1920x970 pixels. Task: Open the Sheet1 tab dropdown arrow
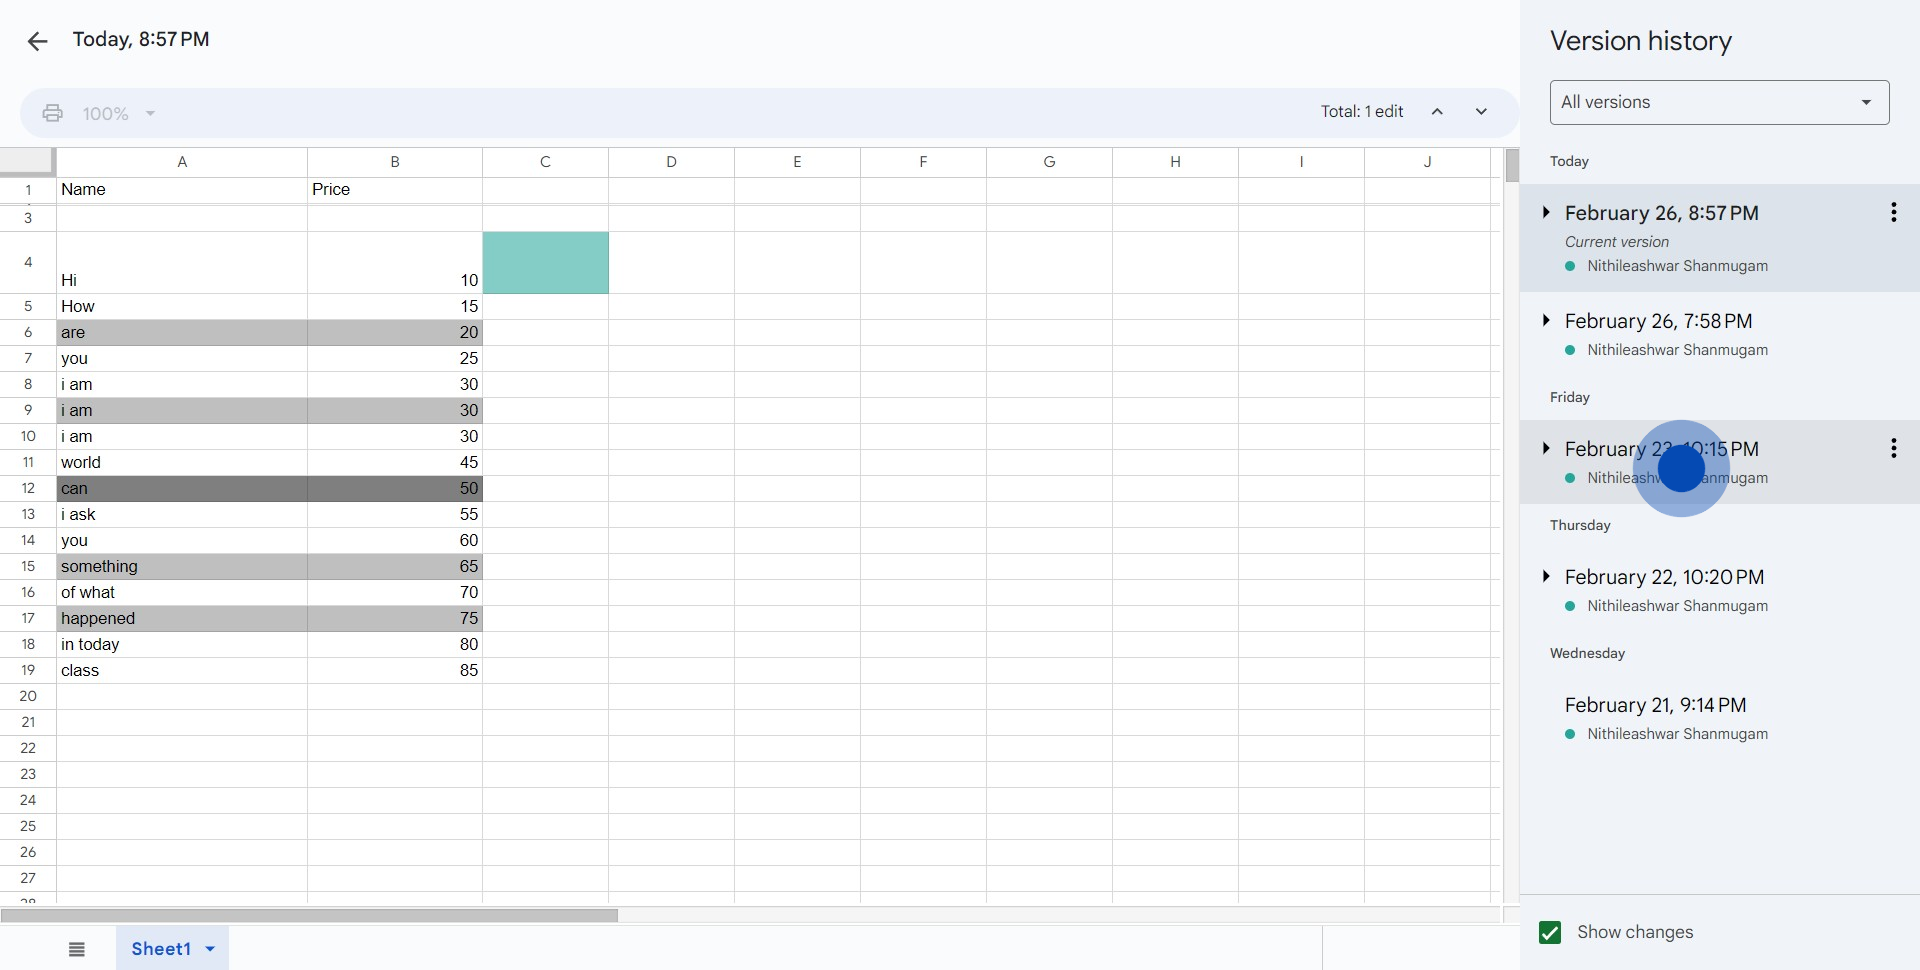(210, 949)
